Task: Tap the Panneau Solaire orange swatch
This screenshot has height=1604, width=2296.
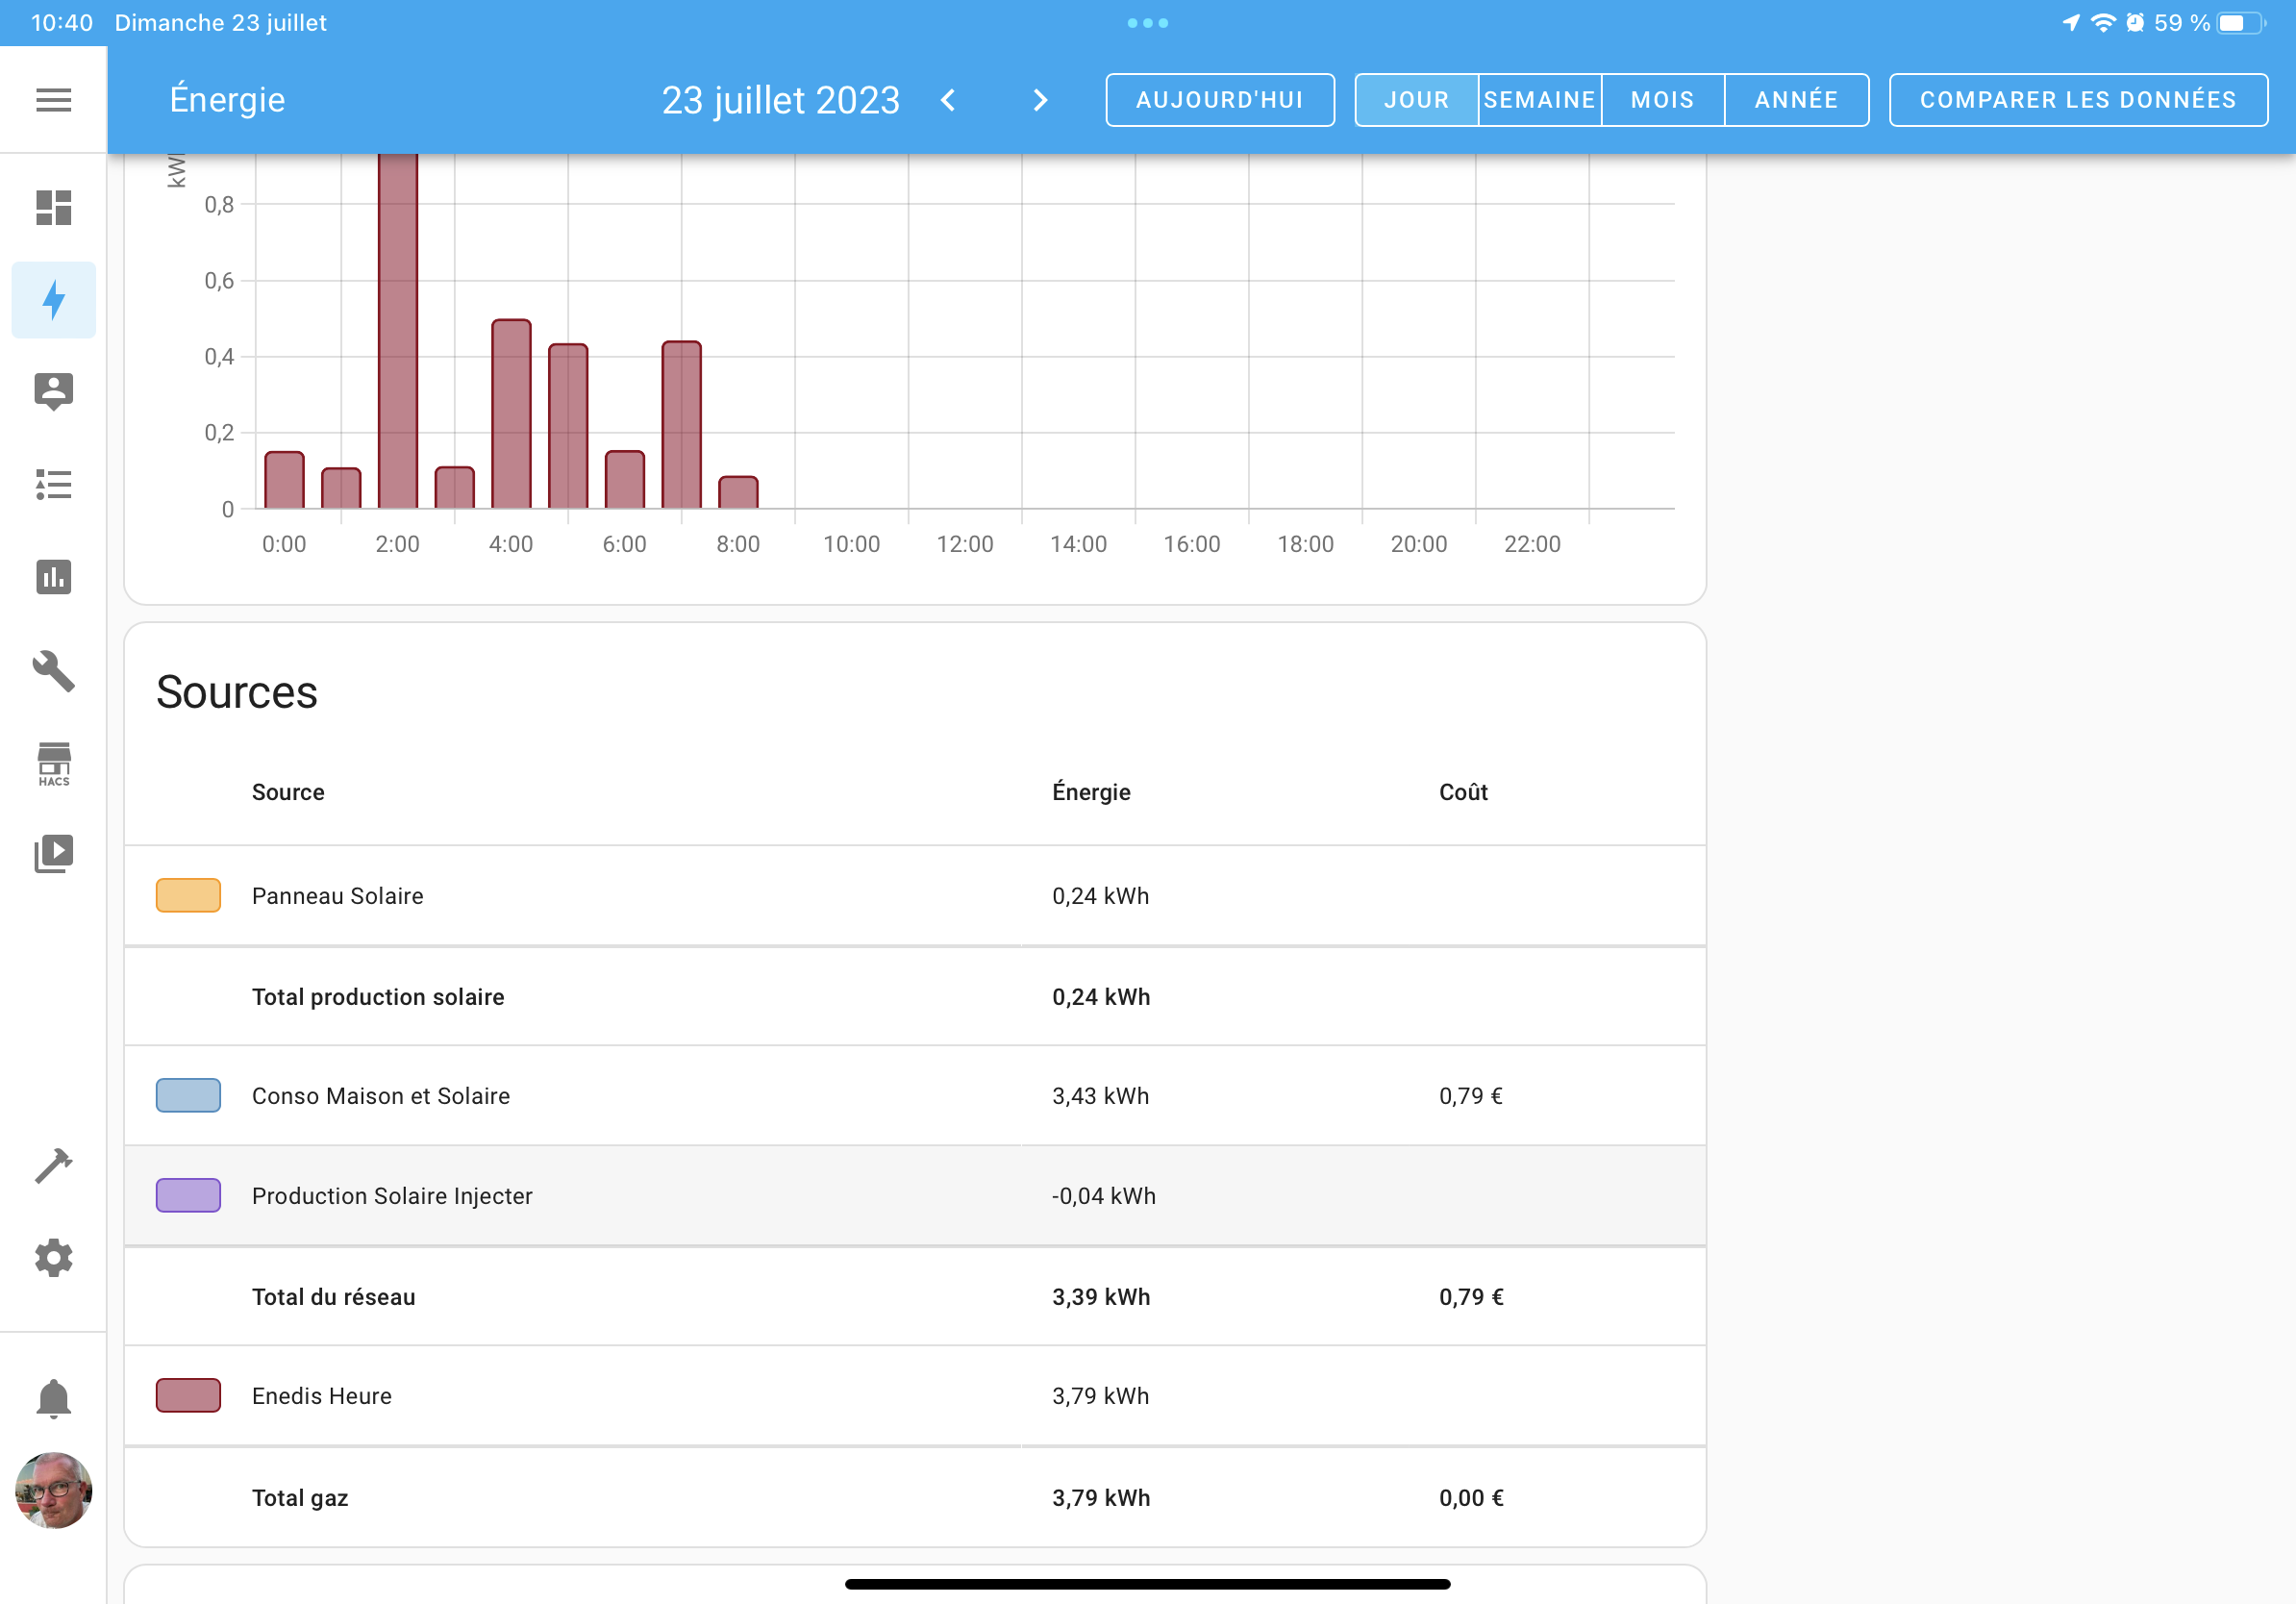Action: tap(188, 895)
